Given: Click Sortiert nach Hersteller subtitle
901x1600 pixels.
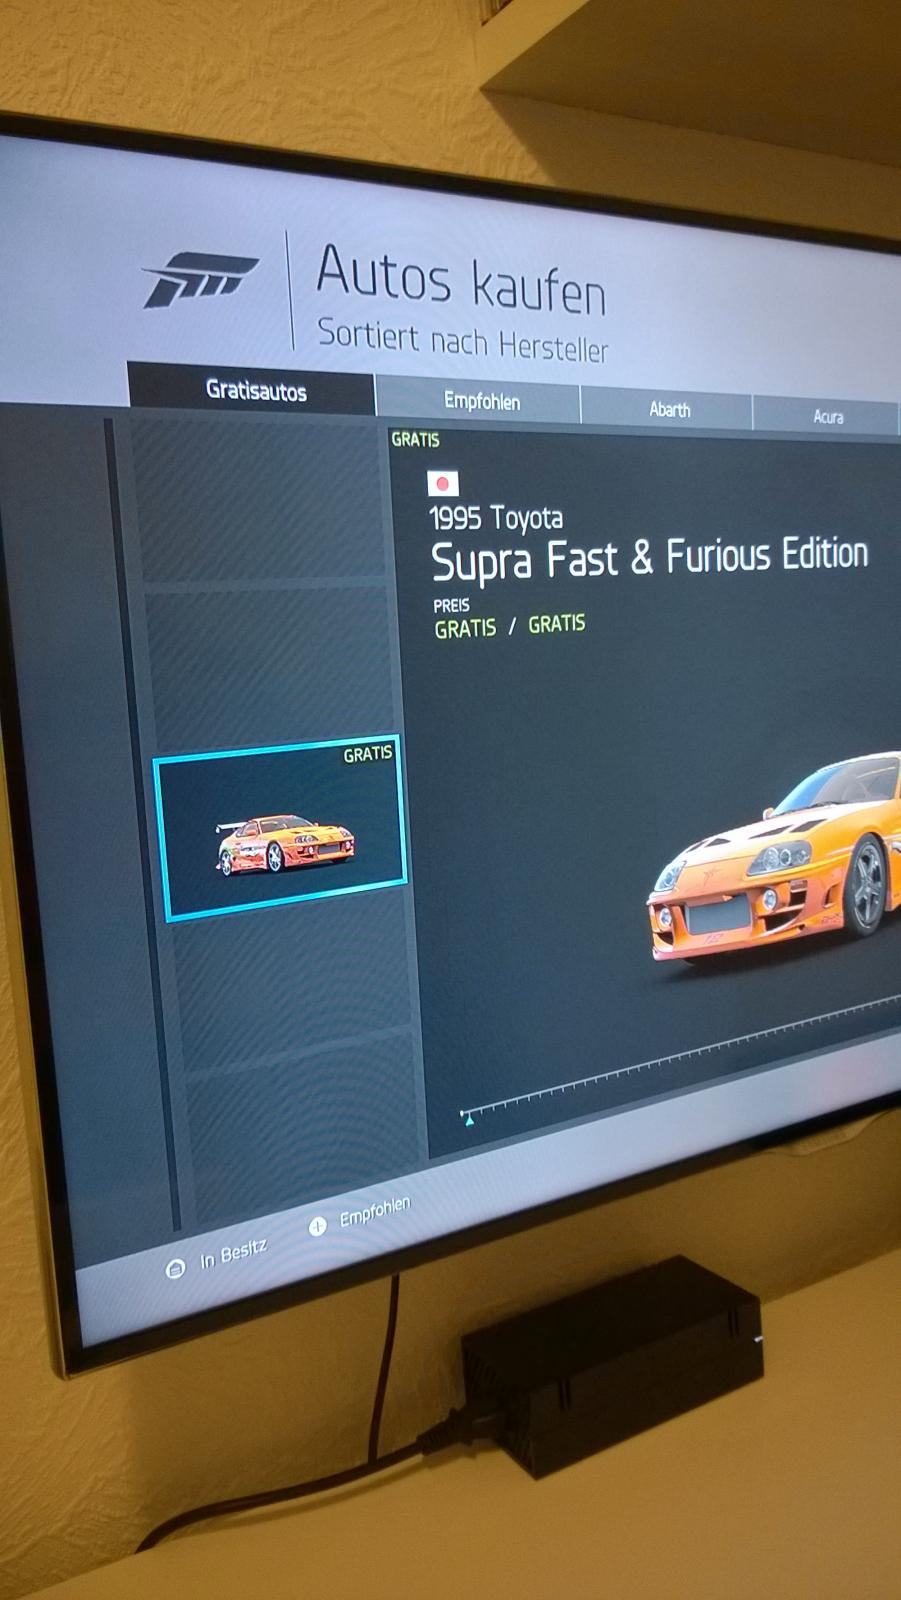Looking at the screenshot, I should pyautogui.click(x=462, y=341).
